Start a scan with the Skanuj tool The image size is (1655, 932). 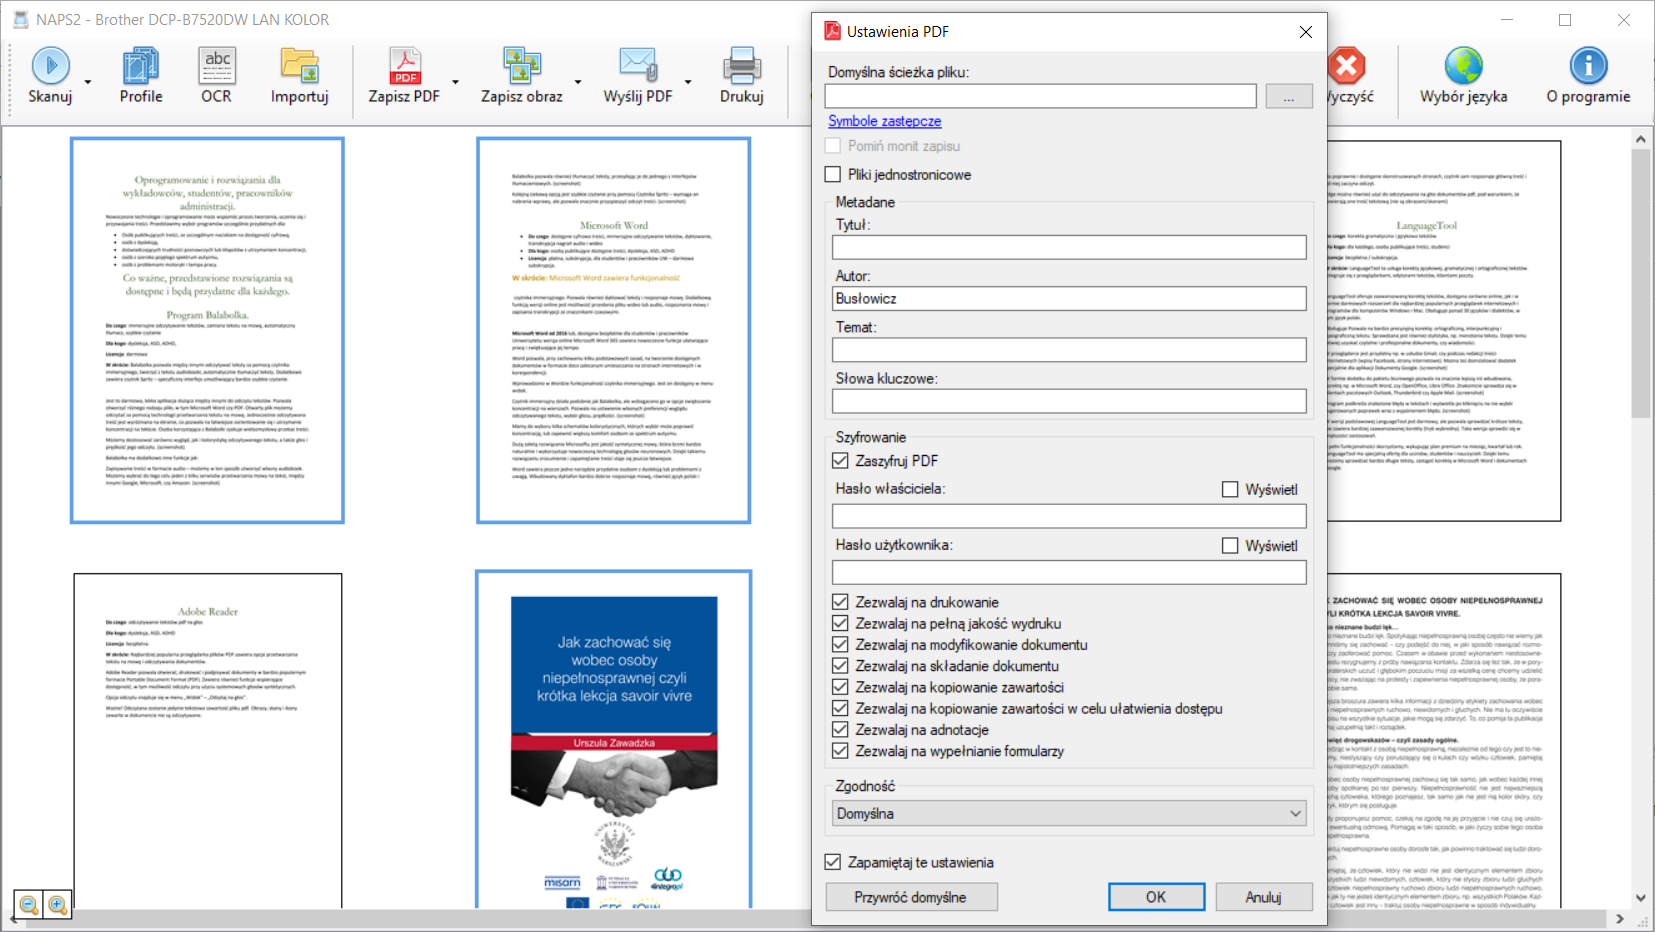[51, 75]
